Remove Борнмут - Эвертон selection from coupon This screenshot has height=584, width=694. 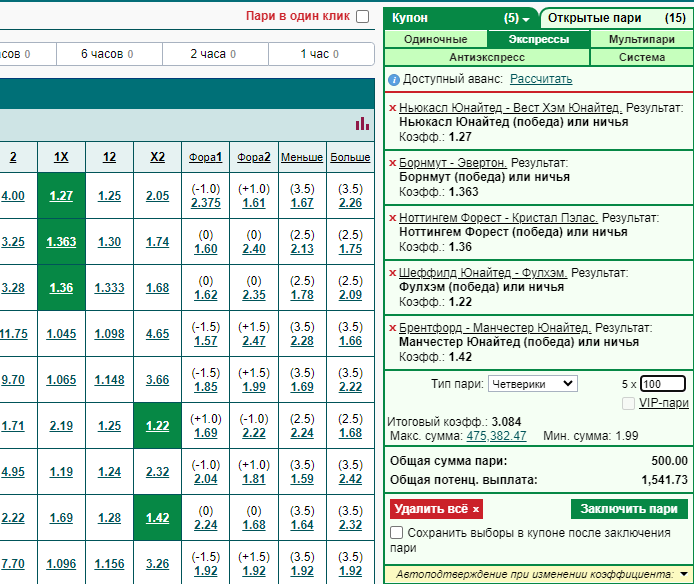(392, 163)
